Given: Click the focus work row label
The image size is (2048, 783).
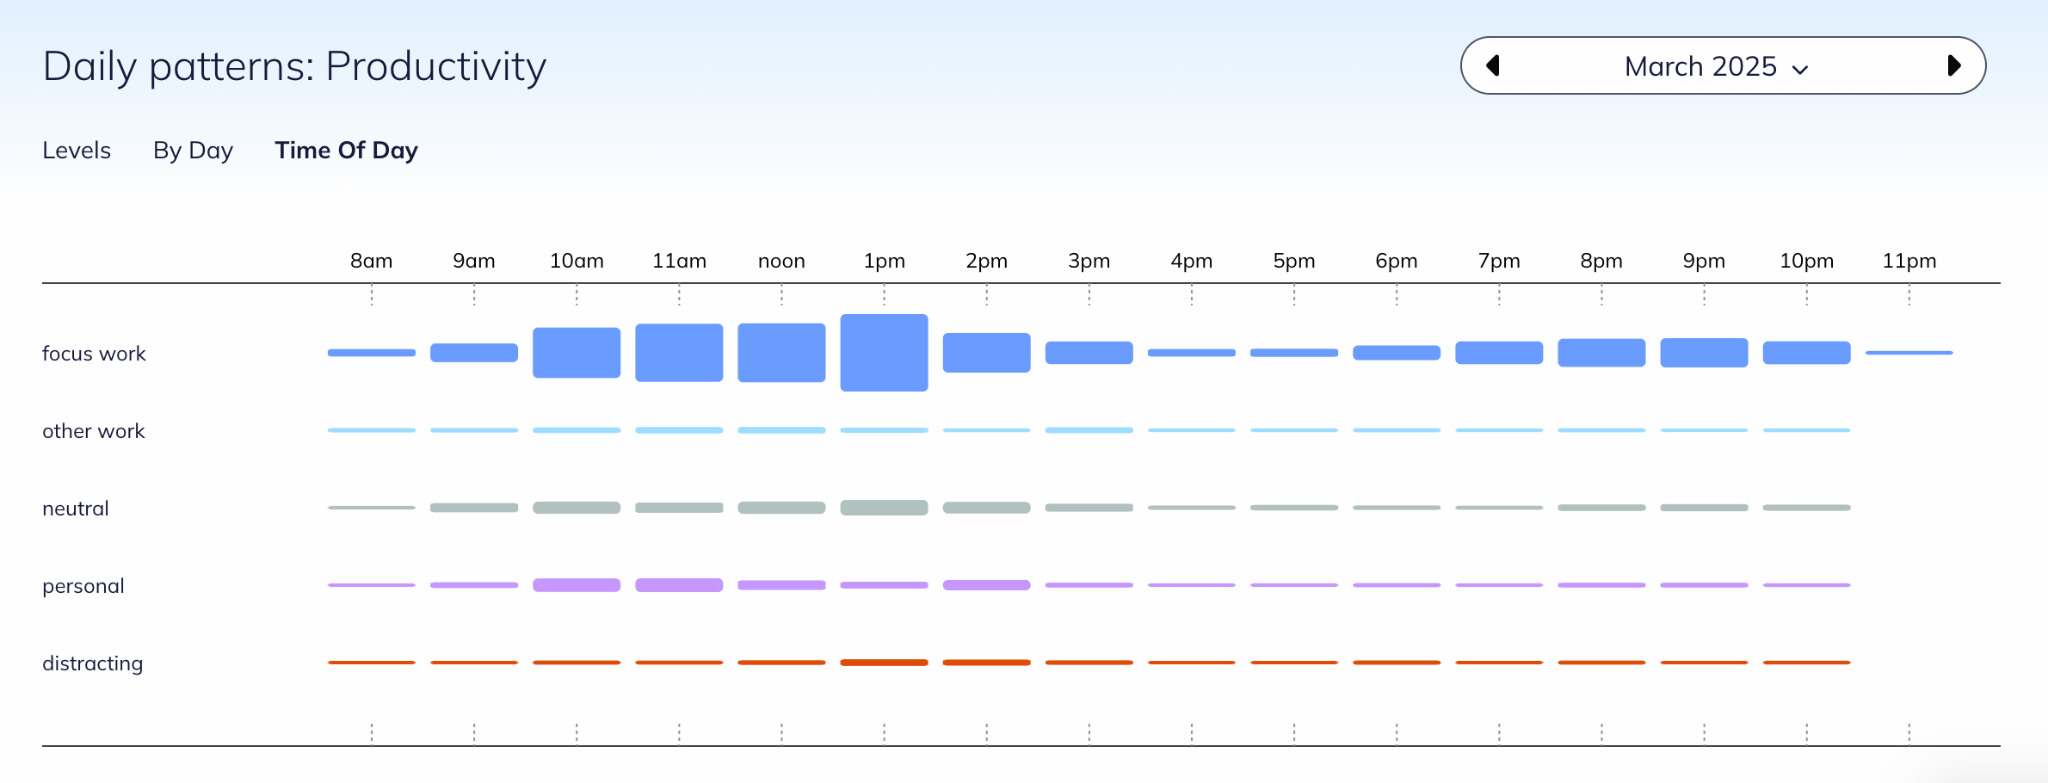Looking at the screenshot, I should point(94,353).
